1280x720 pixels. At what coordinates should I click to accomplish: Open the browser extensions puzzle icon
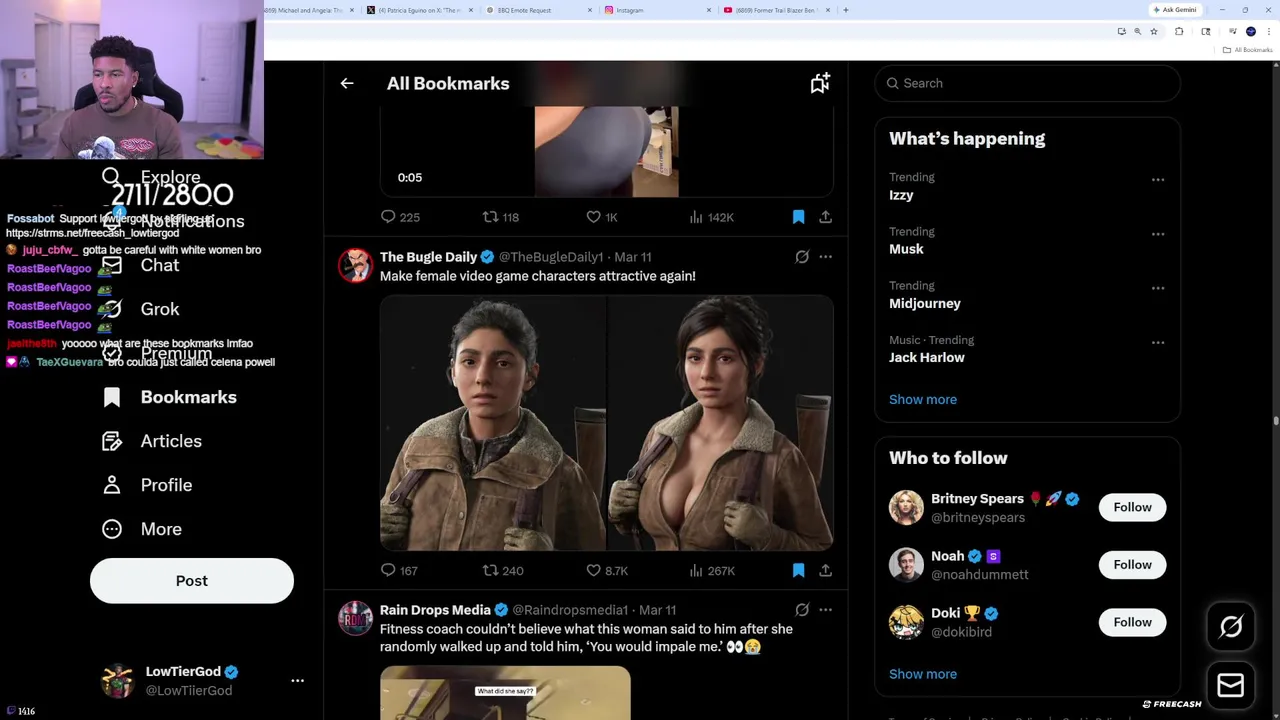click(x=1179, y=32)
